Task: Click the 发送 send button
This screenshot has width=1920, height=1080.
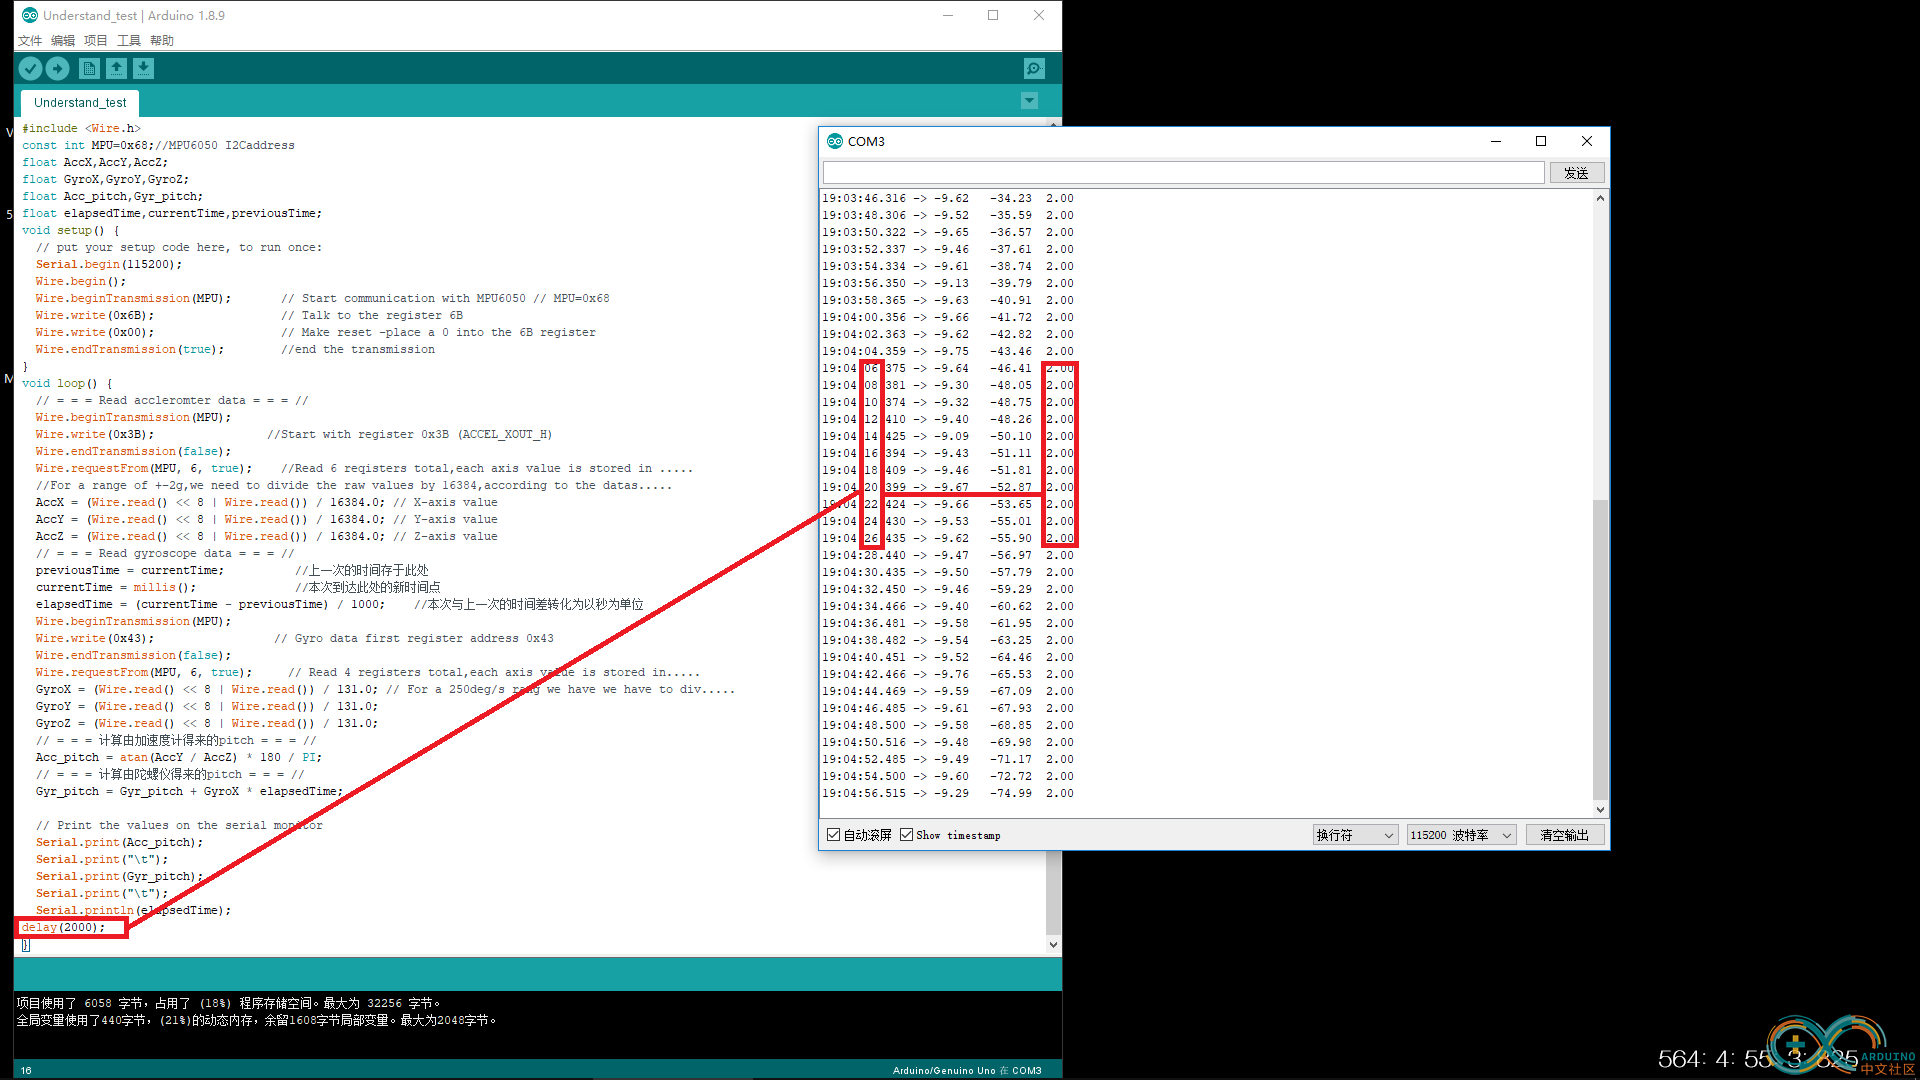Action: click(x=1577, y=173)
